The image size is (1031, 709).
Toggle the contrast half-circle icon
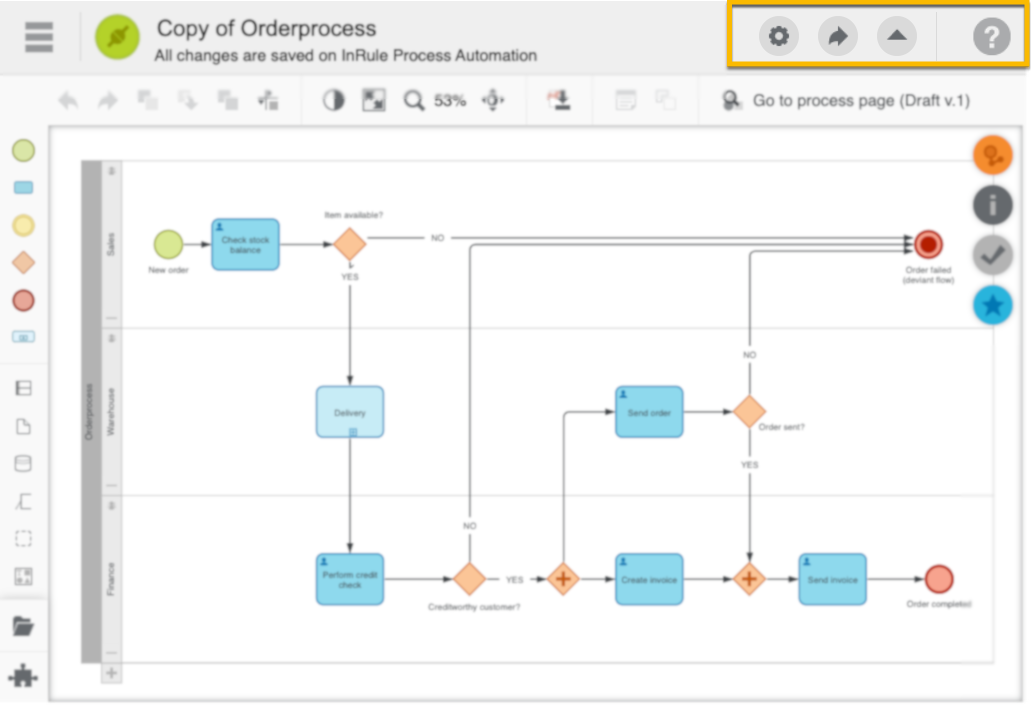click(x=333, y=100)
